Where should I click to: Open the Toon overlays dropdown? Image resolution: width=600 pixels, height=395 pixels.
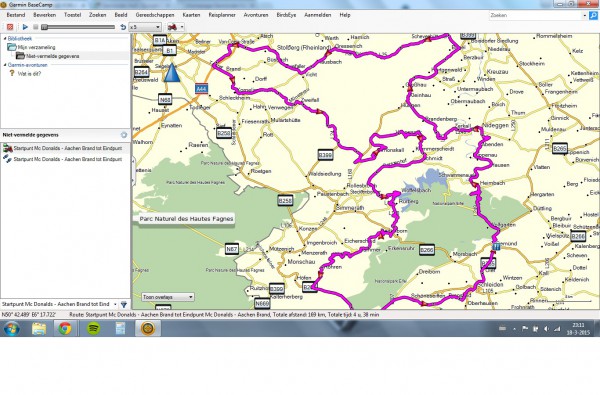pyautogui.click(x=168, y=297)
